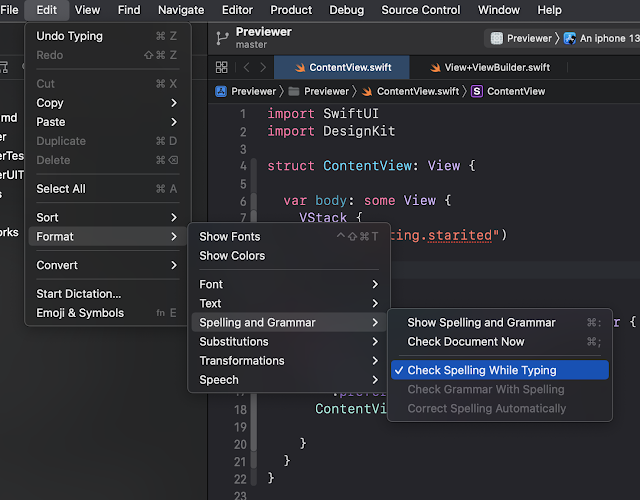Expand the Copy submenu
The height and width of the screenshot is (500, 640).
[107, 103]
